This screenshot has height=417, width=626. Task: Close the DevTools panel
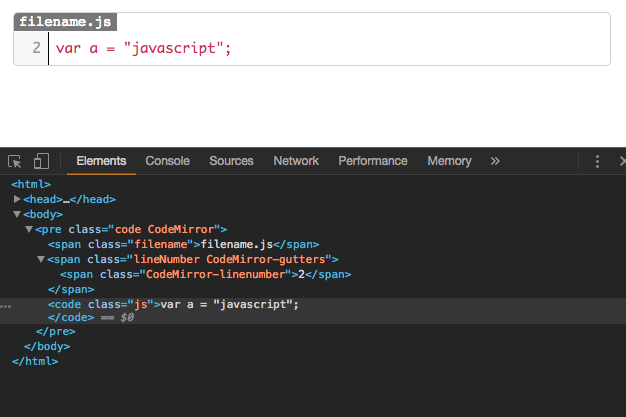622,161
